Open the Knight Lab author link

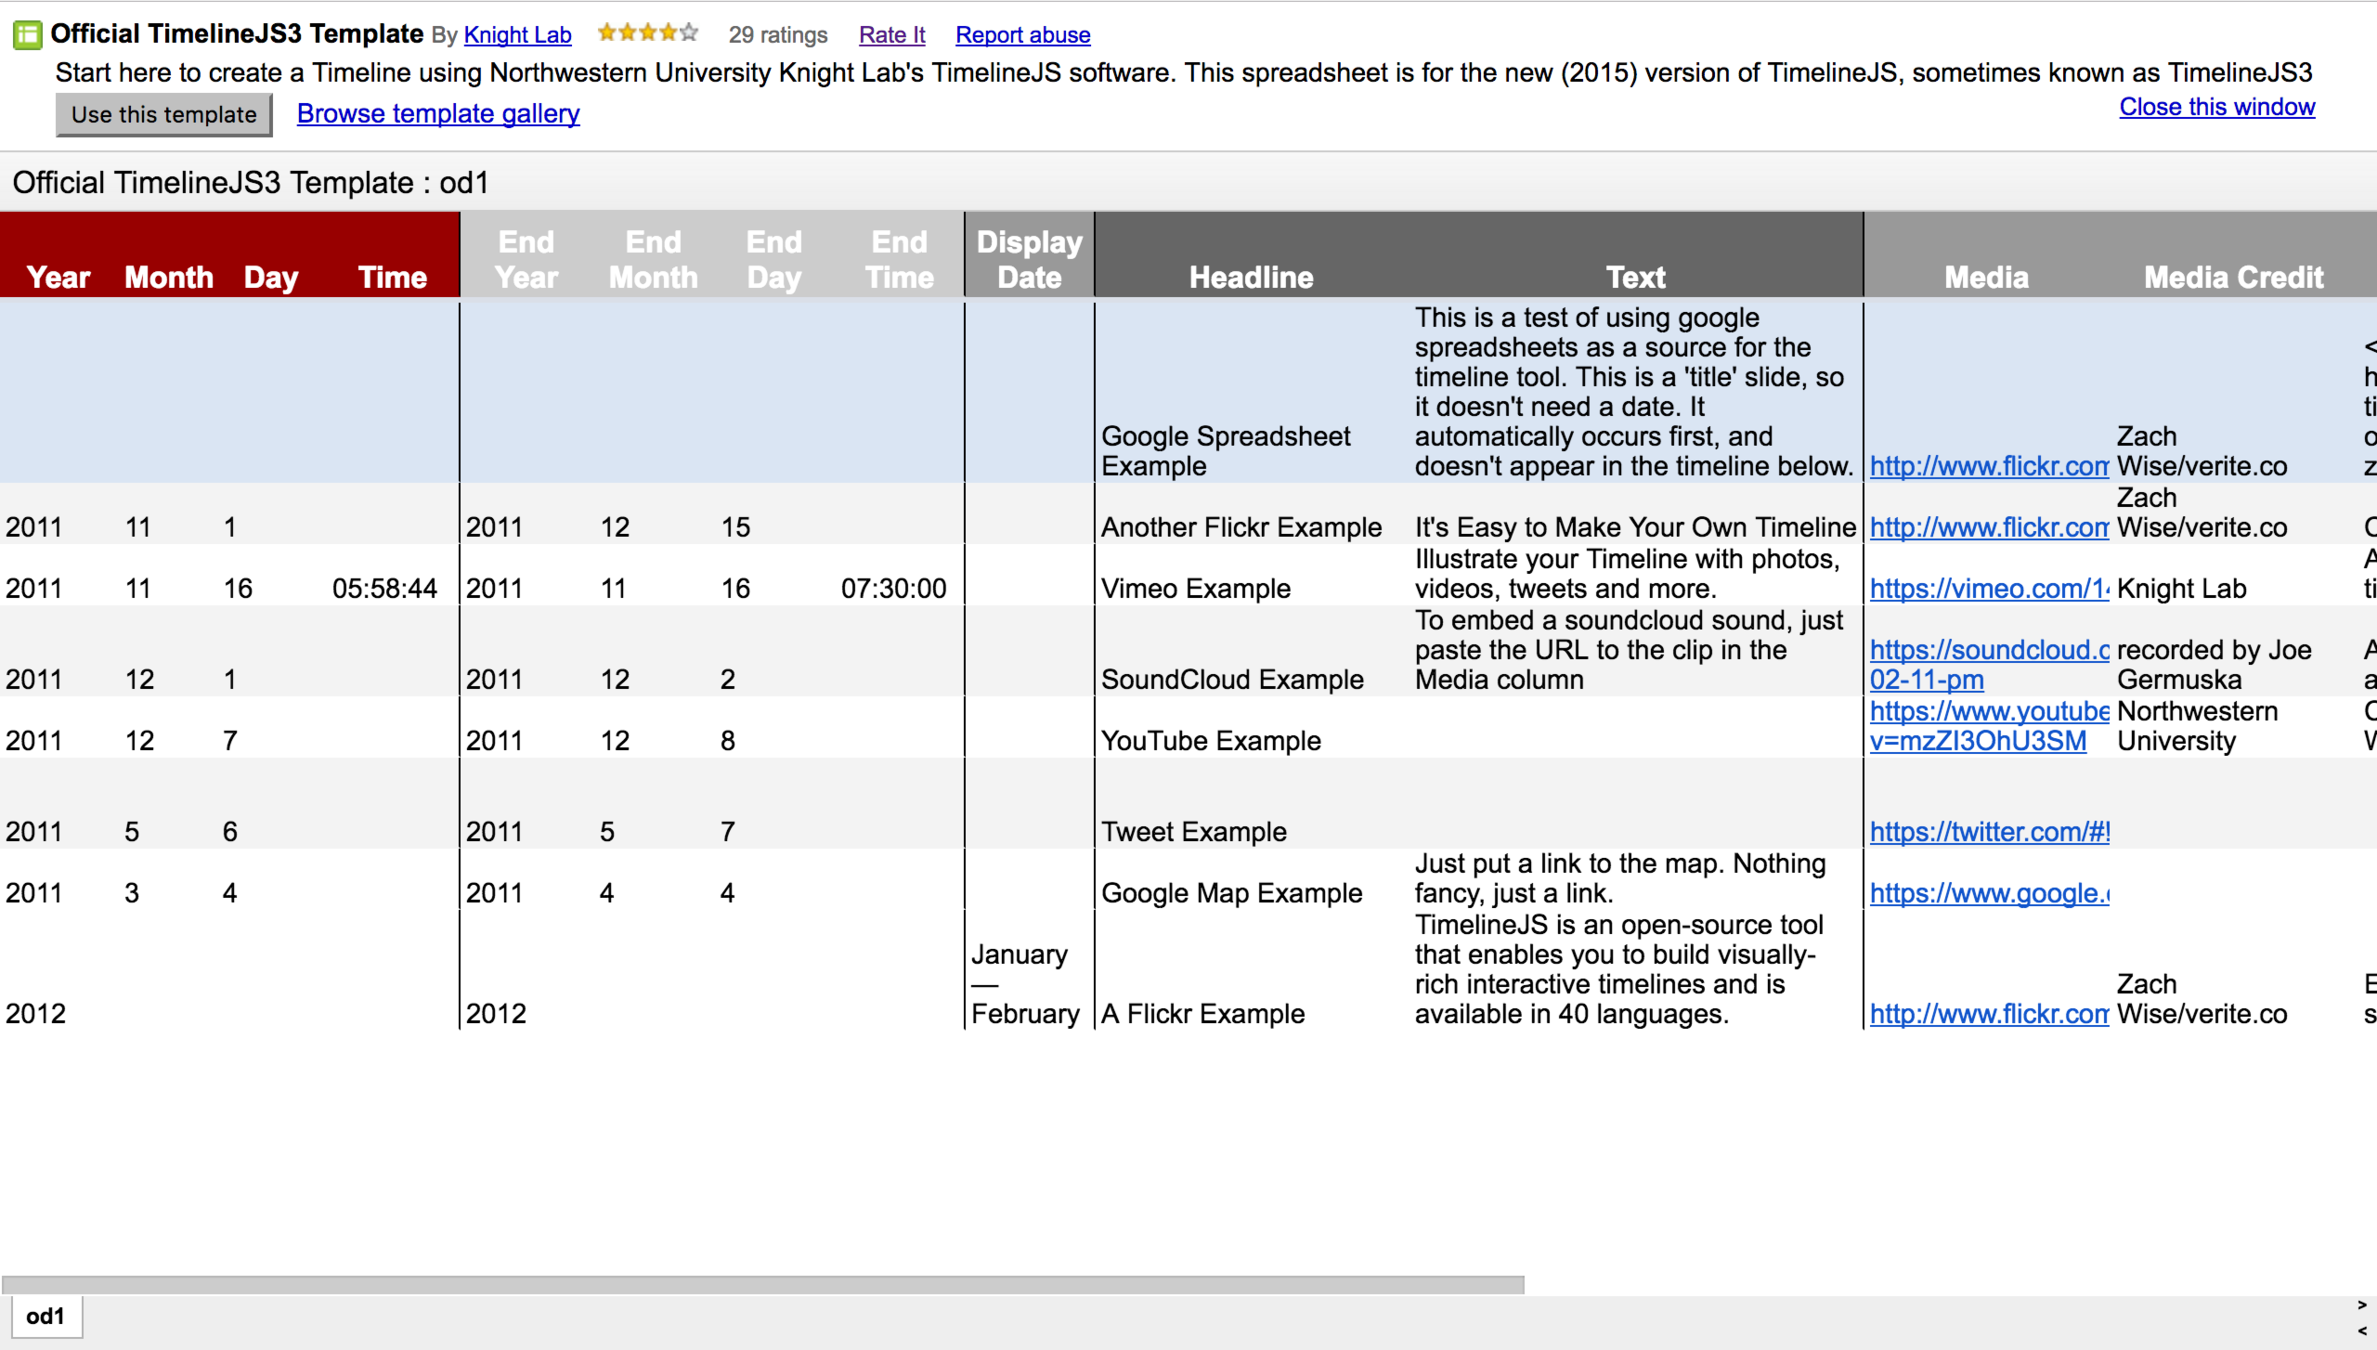[517, 35]
